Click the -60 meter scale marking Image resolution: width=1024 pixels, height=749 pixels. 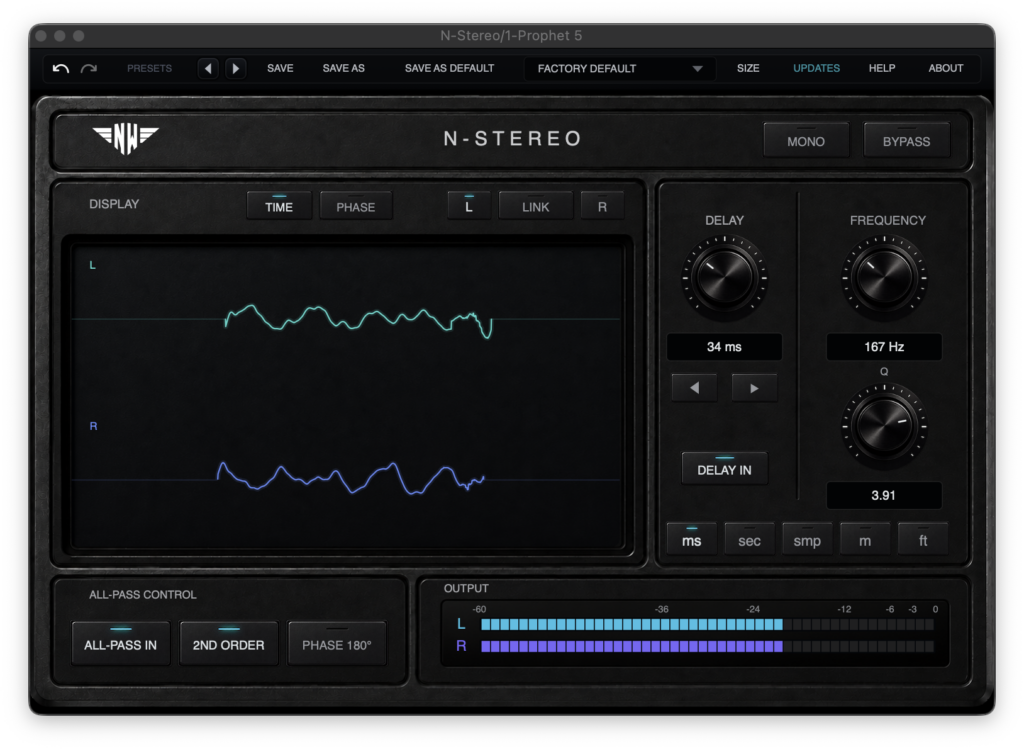(x=479, y=609)
